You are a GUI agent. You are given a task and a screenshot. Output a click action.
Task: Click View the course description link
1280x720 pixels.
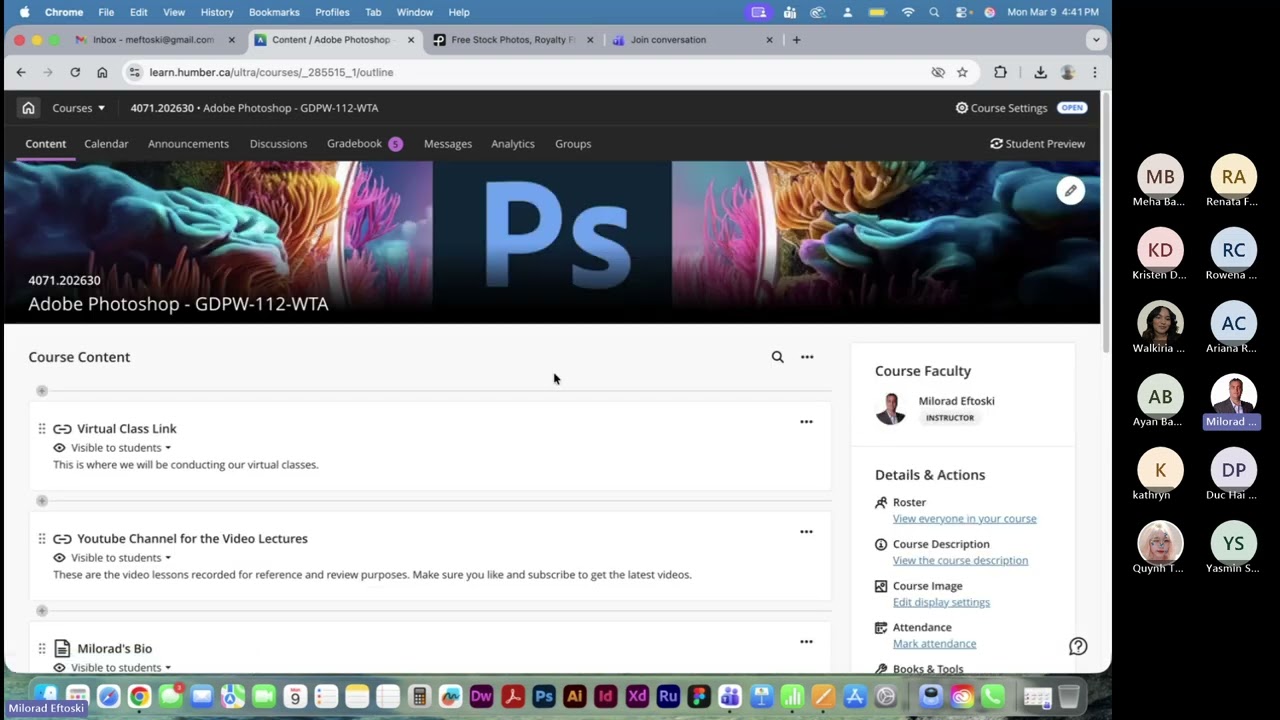960,561
